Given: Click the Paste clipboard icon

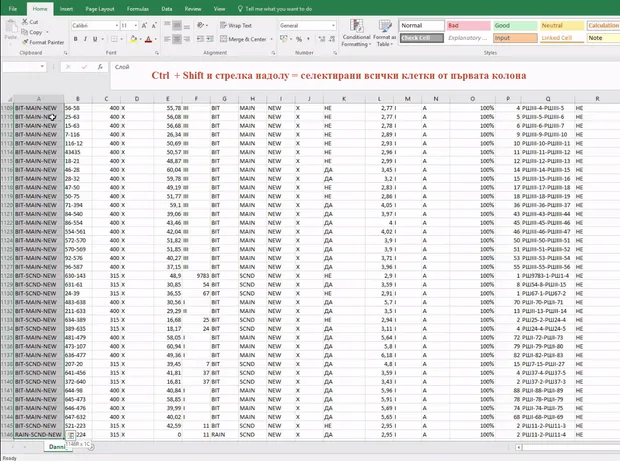Looking at the screenshot, I should tap(11, 27).
